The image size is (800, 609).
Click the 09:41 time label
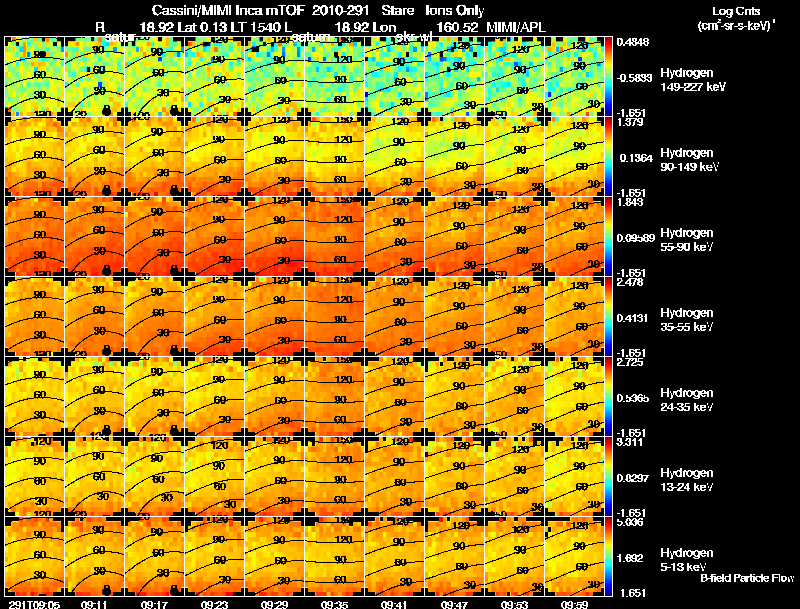coord(394,604)
